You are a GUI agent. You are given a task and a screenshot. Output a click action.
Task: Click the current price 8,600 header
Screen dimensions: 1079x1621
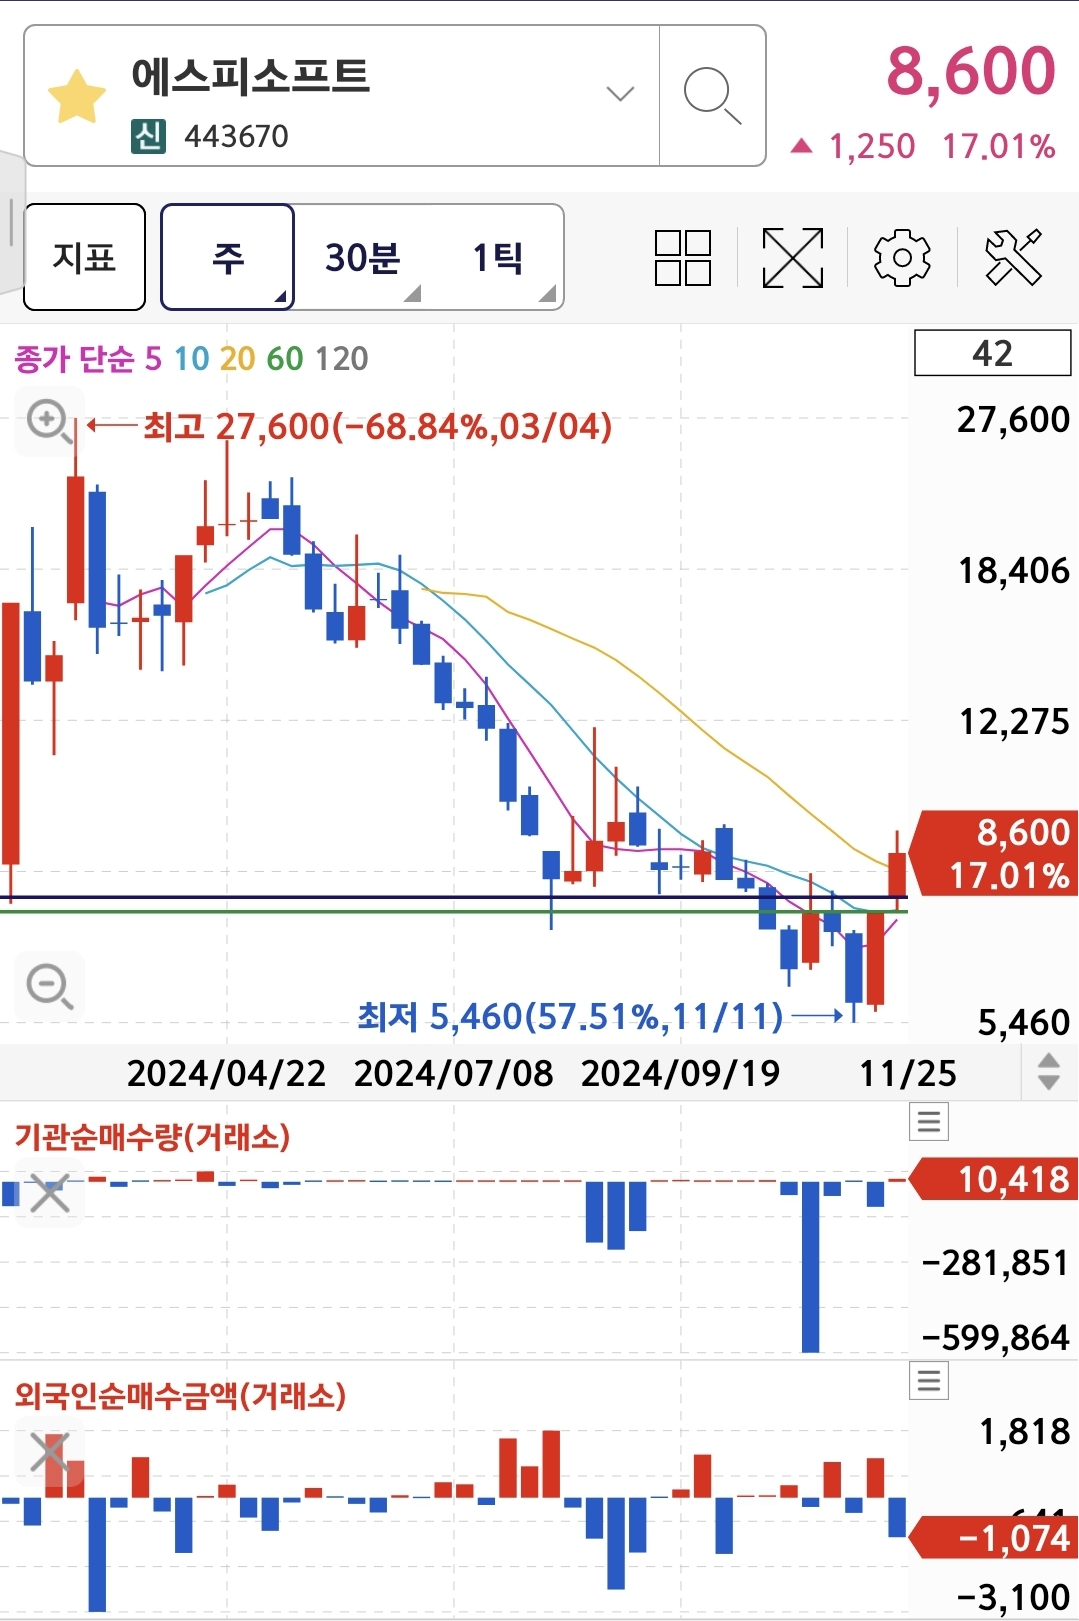pos(970,71)
